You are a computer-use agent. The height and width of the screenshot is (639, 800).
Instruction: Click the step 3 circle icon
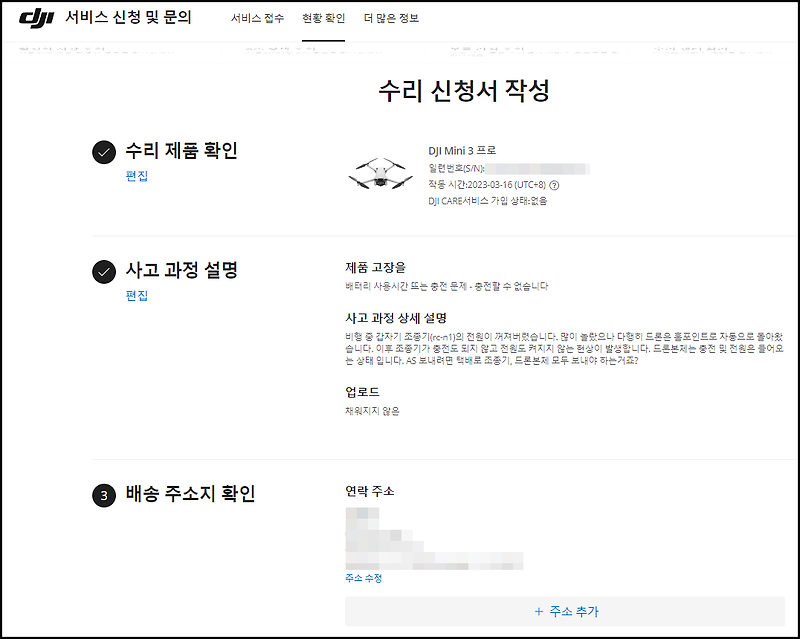click(x=104, y=496)
